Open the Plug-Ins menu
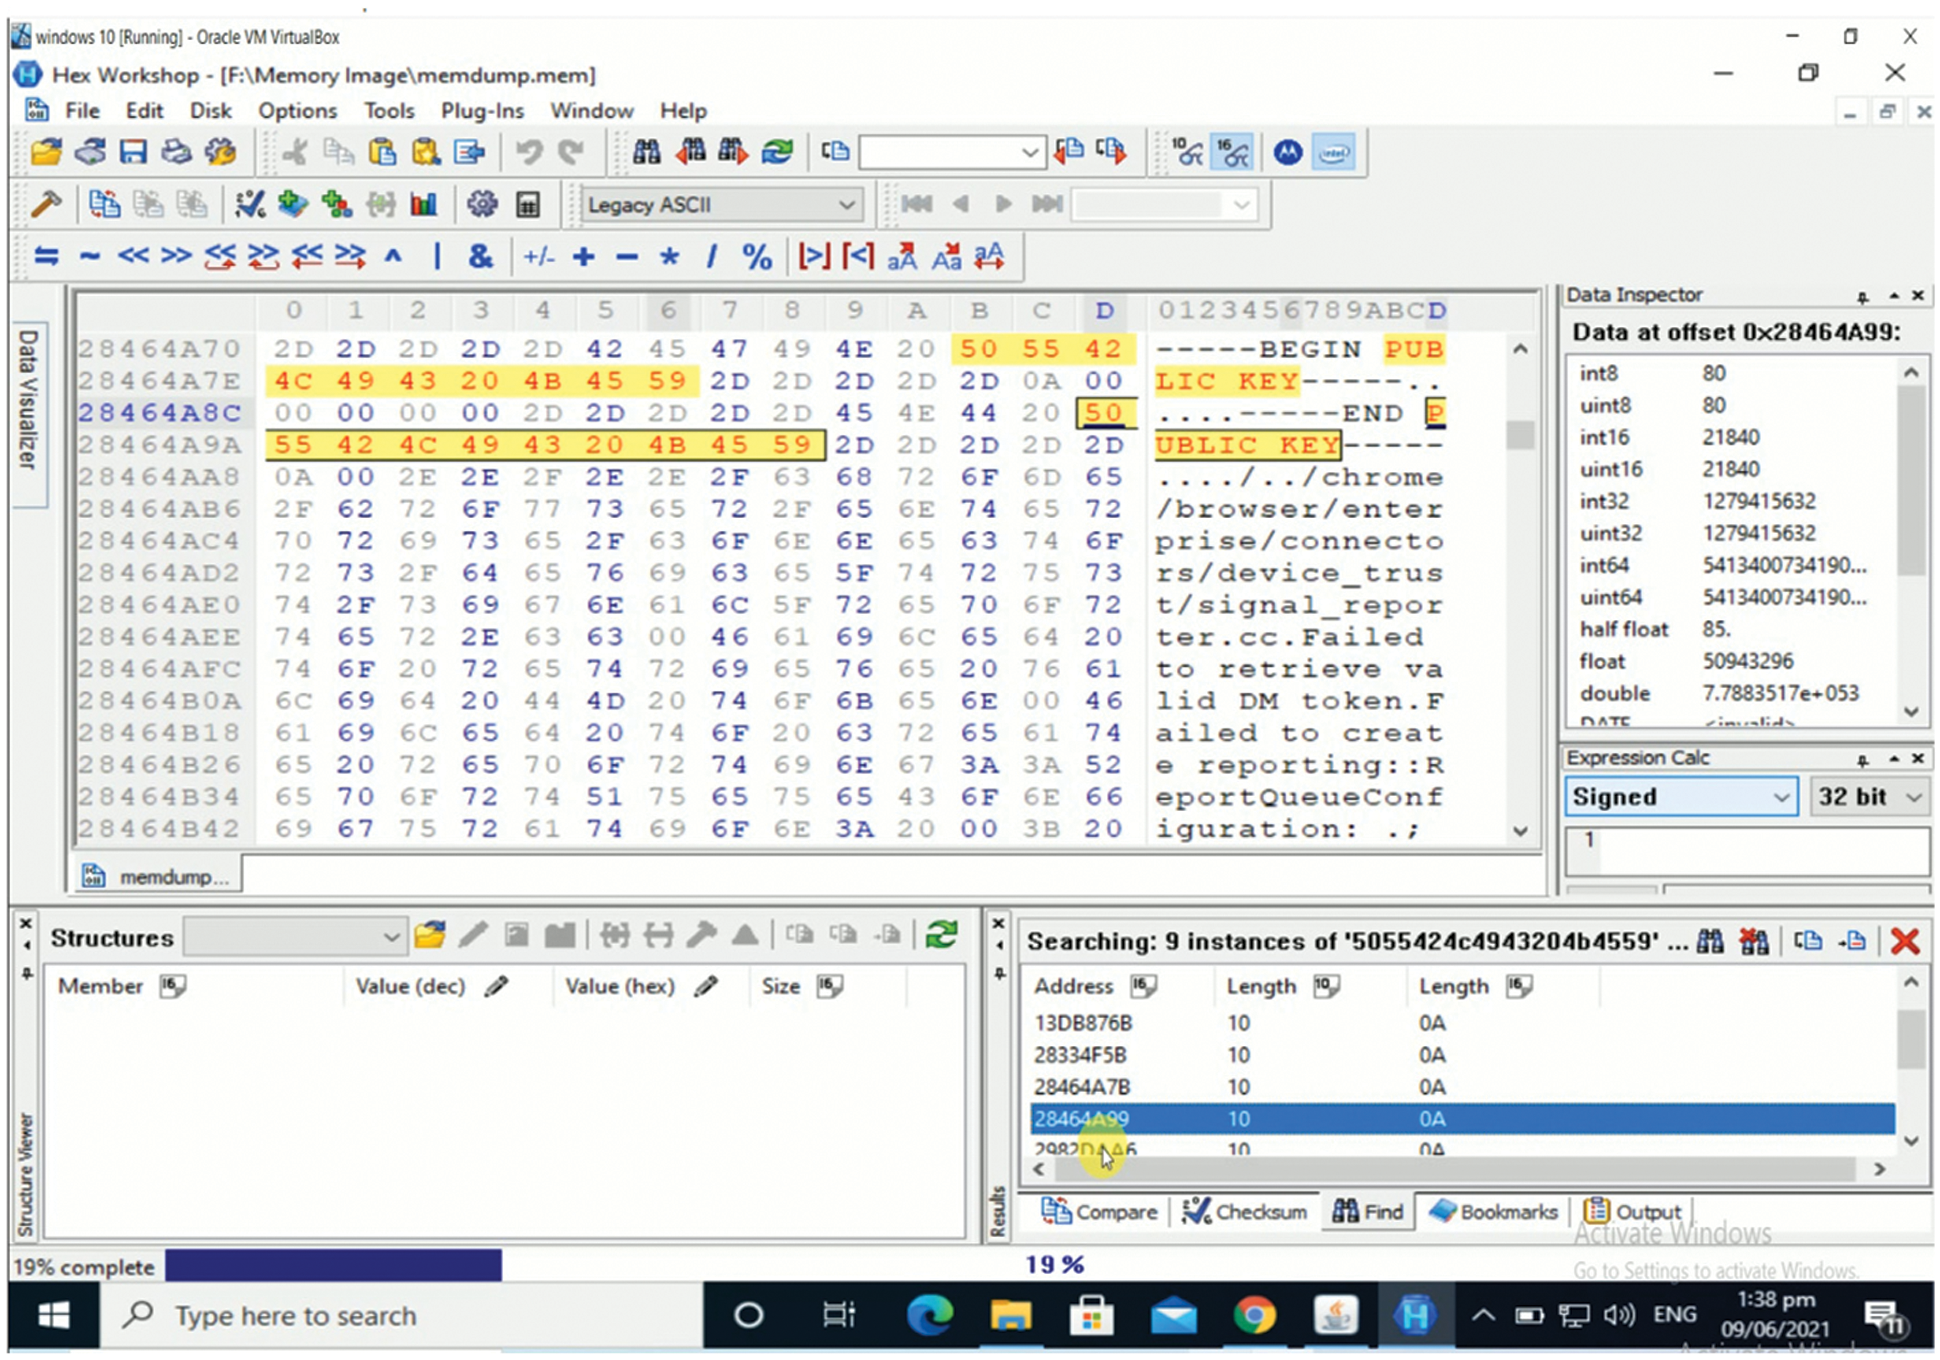The height and width of the screenshot is (1360, 1940). 482,110
